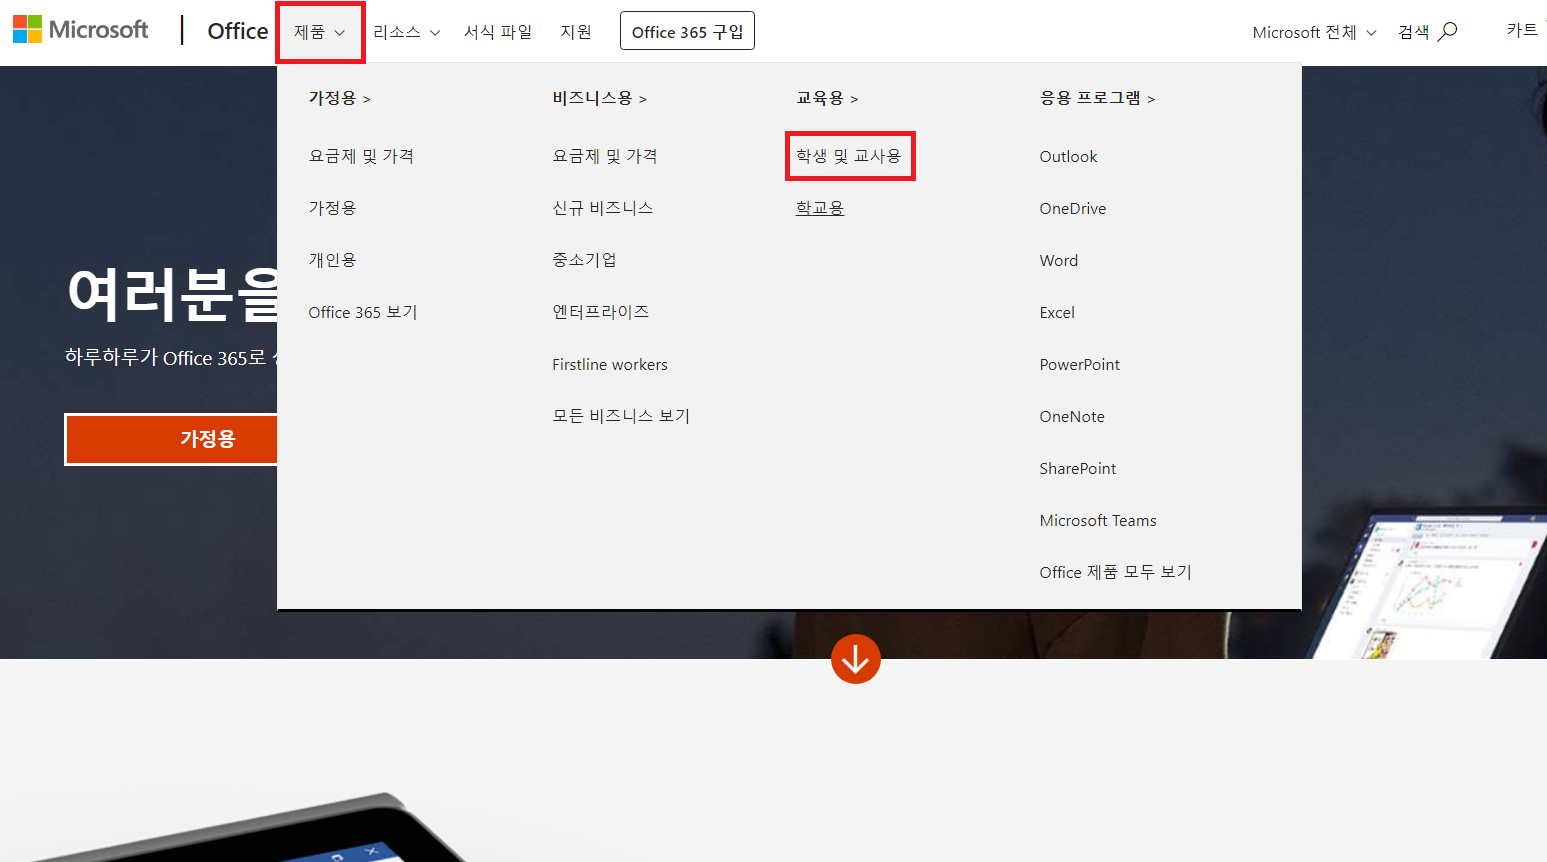Select the 가정용 menu entry below 요금제
The image size is (1547, 862).
332,208
